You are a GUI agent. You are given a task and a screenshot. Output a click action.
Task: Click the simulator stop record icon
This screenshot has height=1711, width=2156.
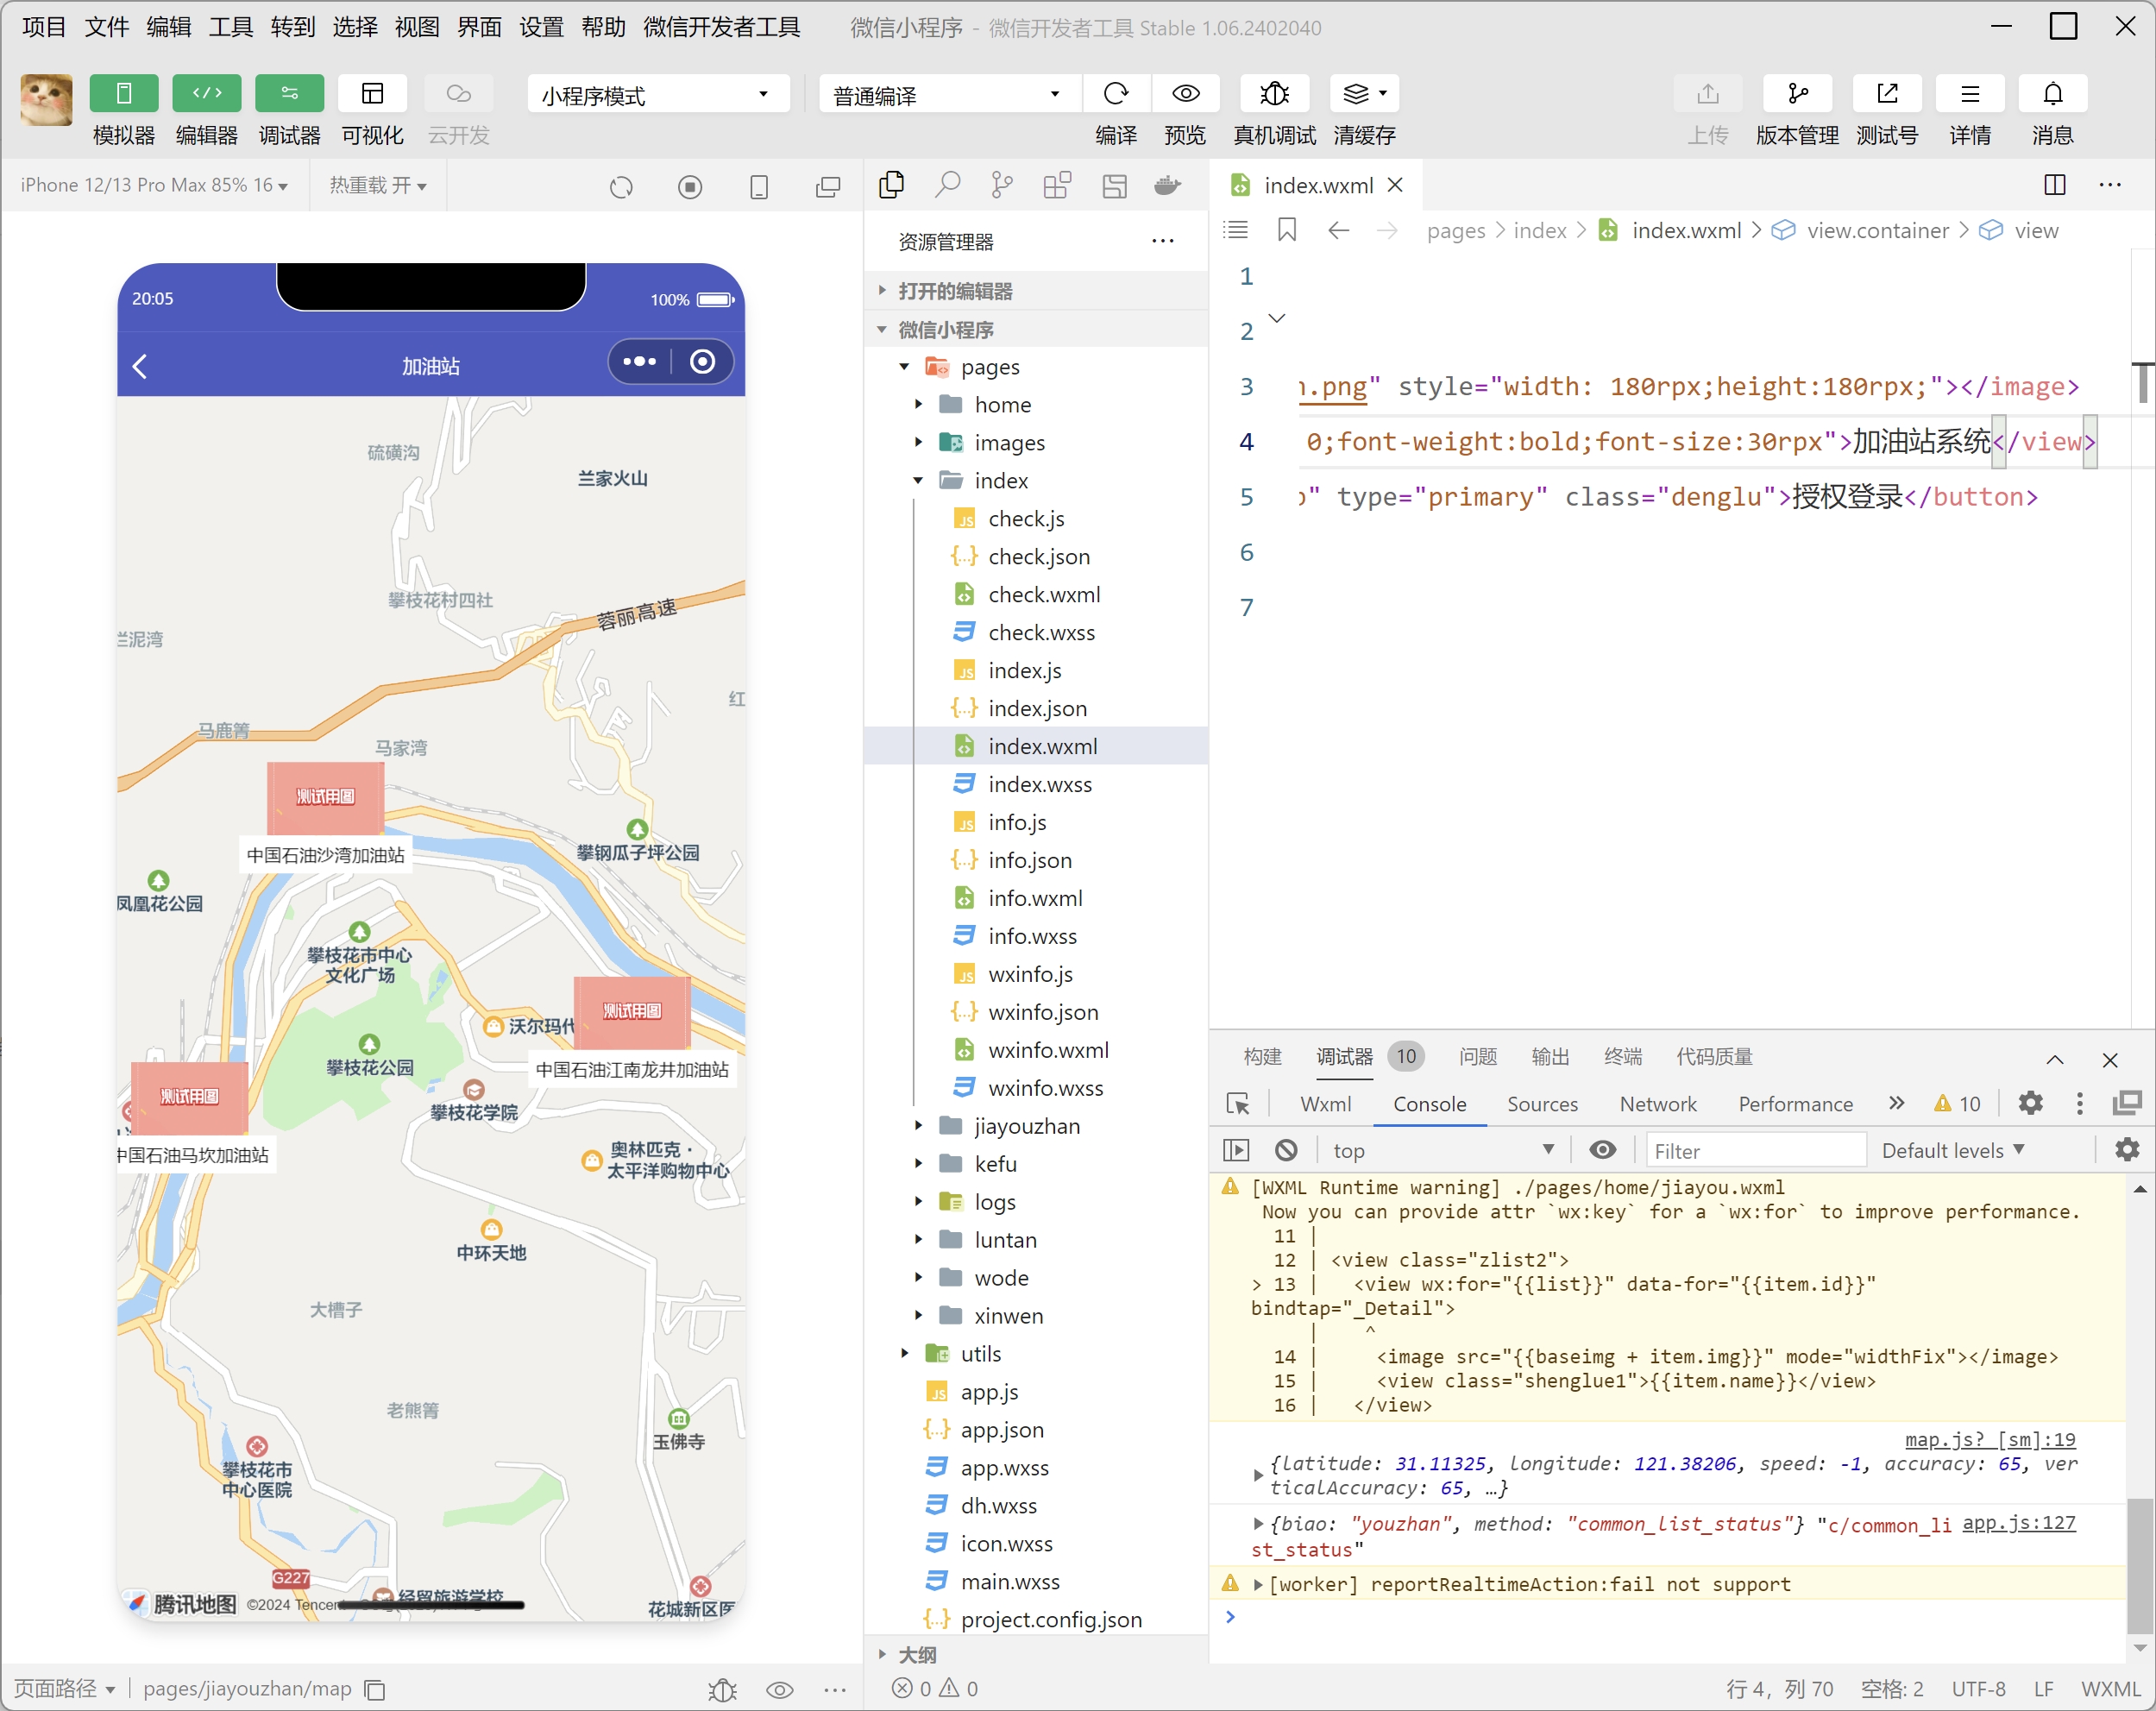pos(690,187)
